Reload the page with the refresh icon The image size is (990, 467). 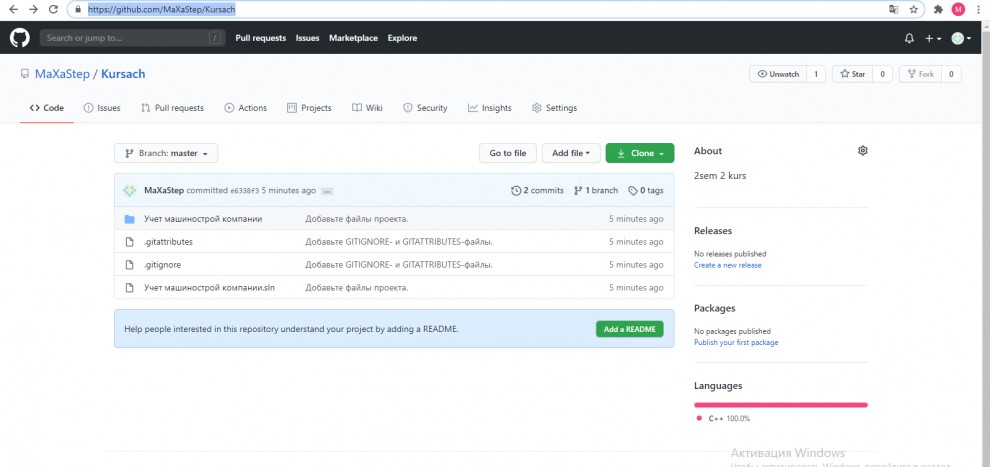pos(53,9)
